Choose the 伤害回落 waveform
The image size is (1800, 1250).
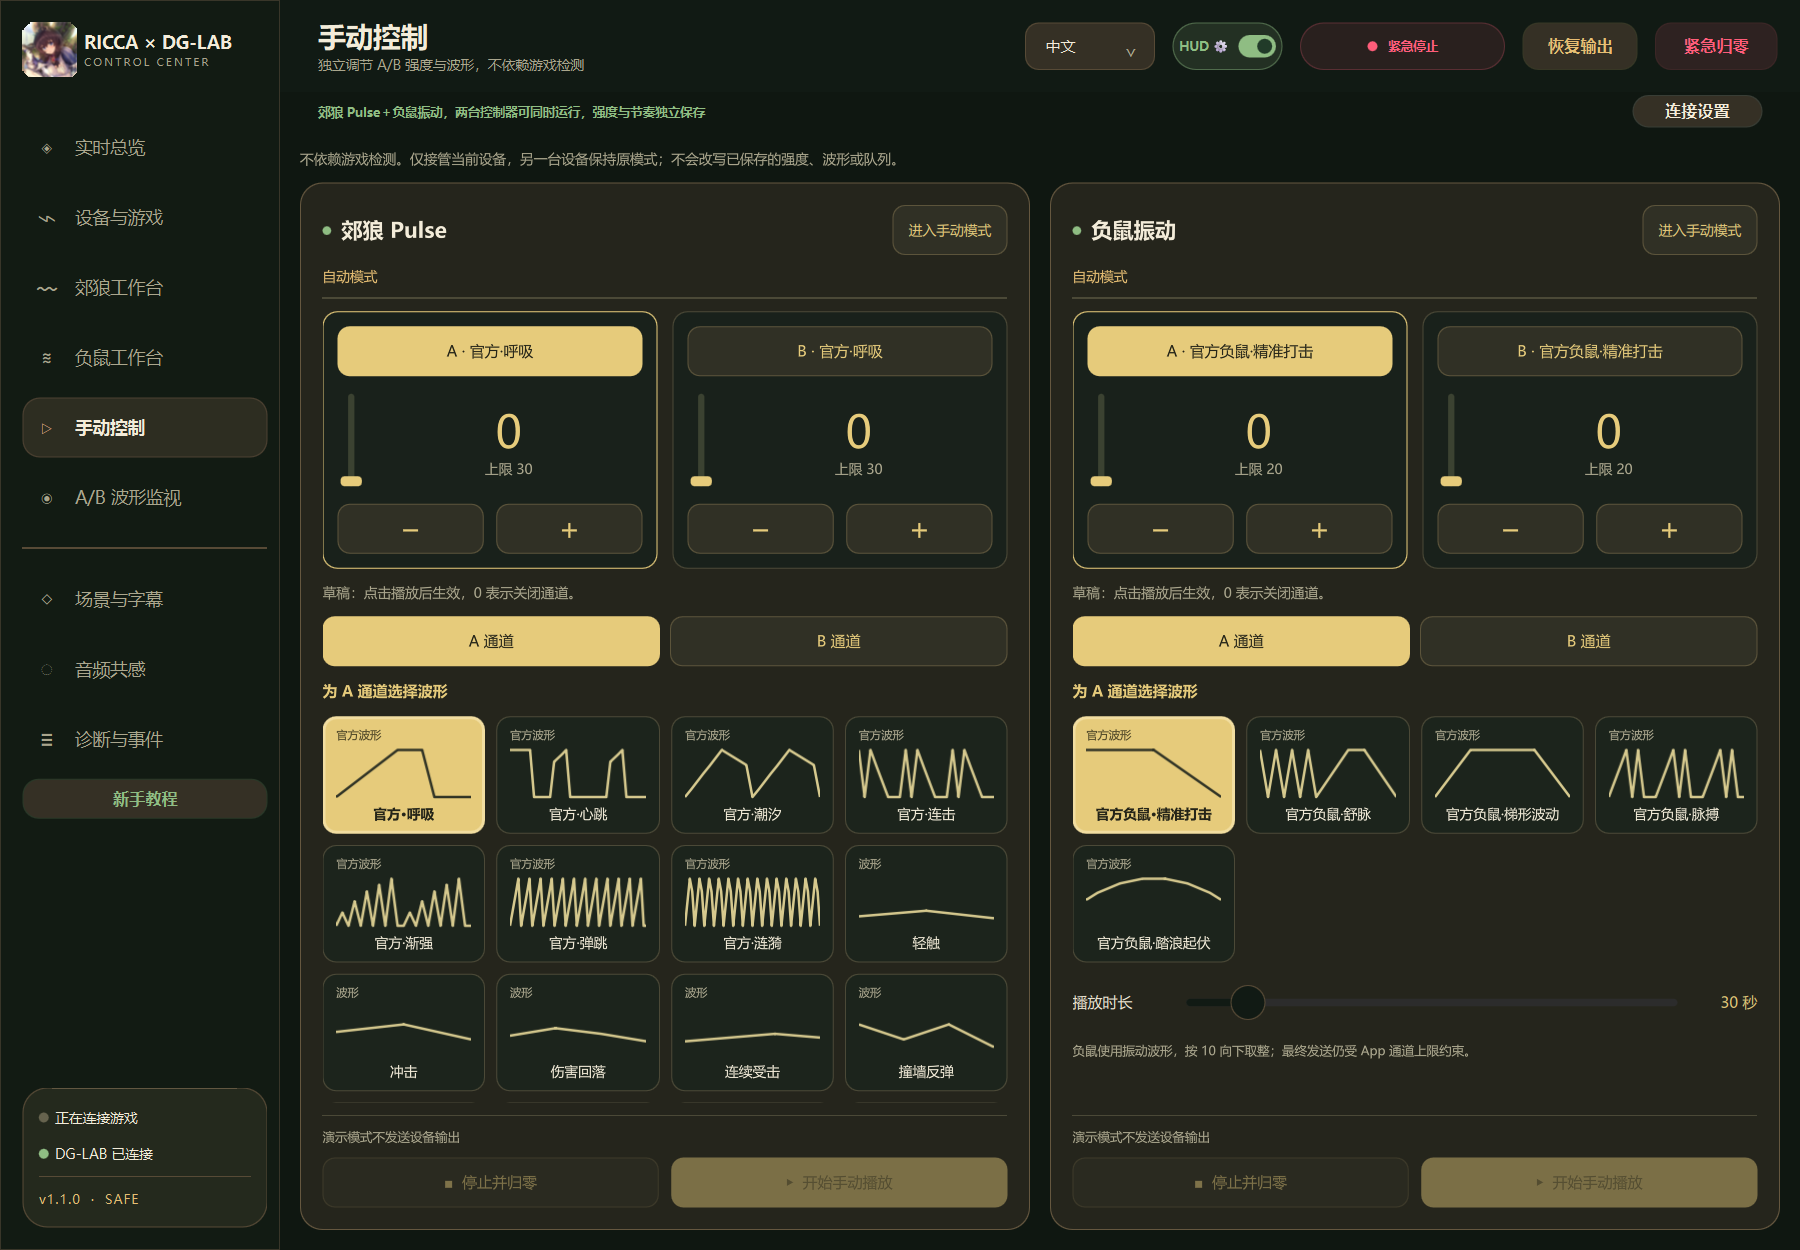(578, 1033)
